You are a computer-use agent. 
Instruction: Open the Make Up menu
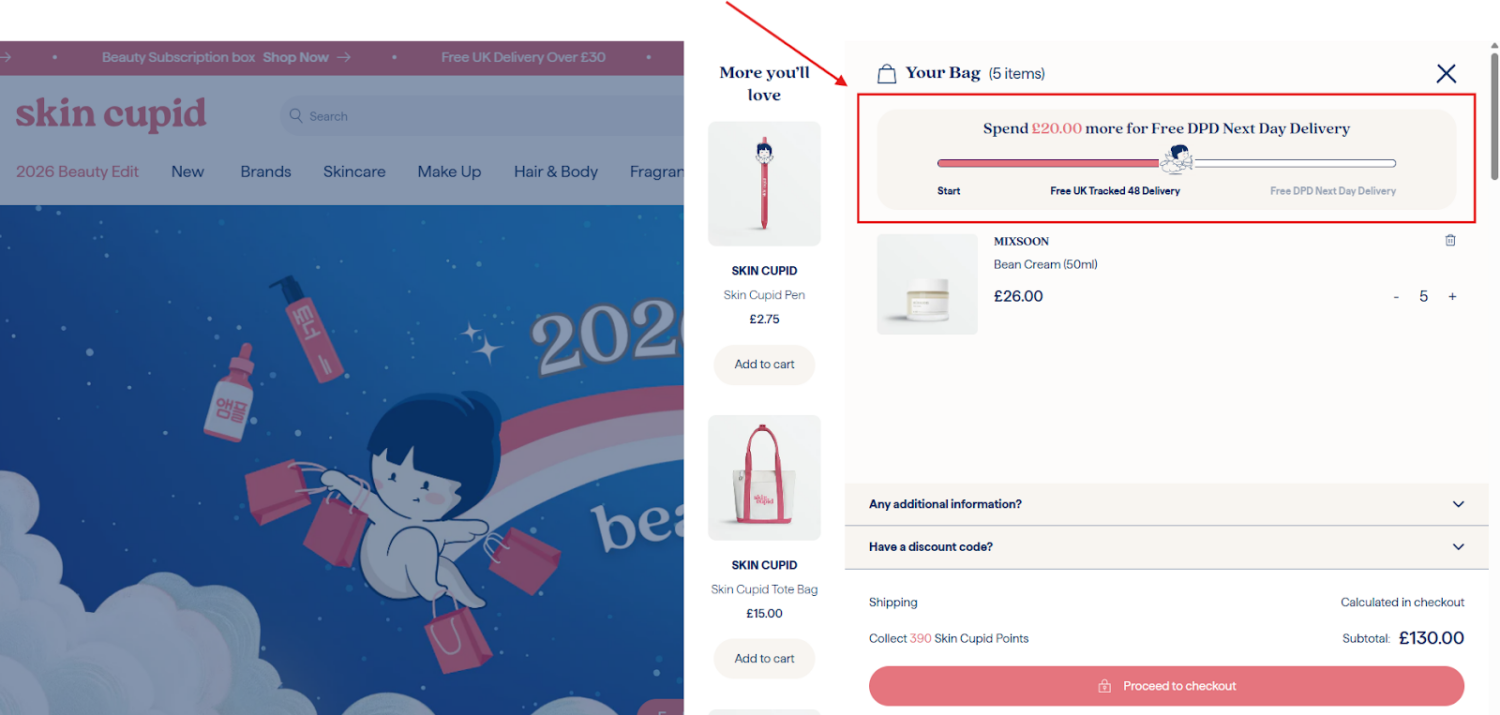pyautogui.click(x=449, y=172)
